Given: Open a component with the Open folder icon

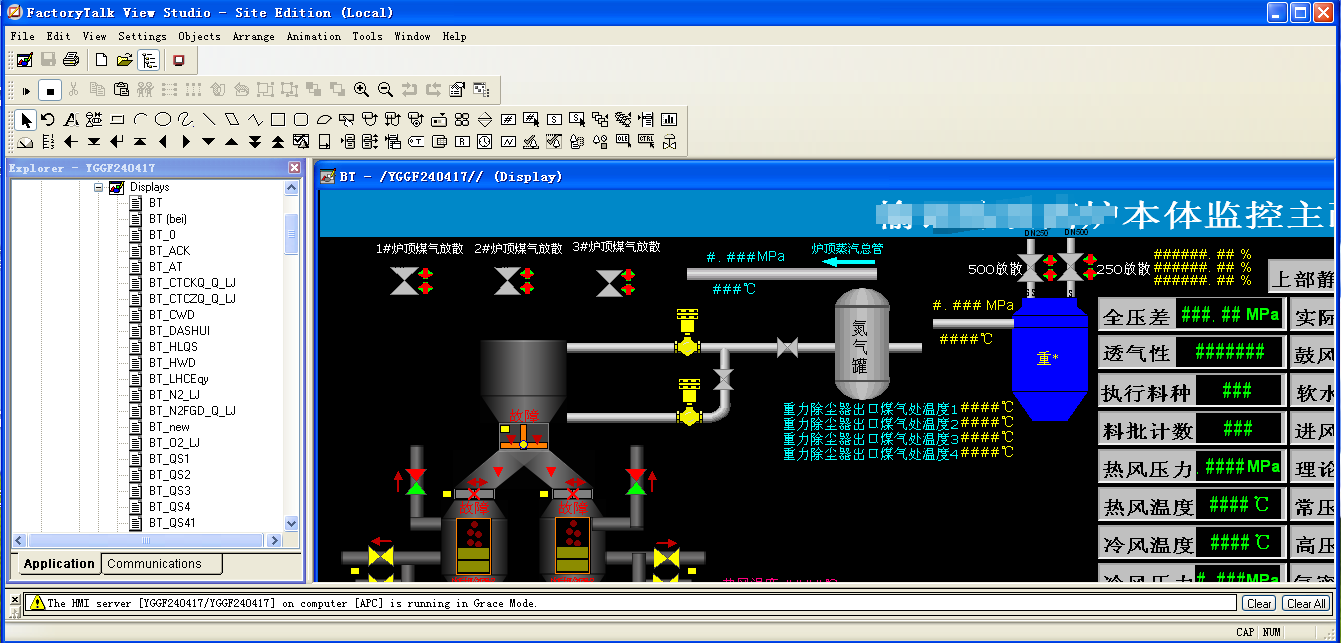Looking at the screenshot, I should click(x=123, y=63).
